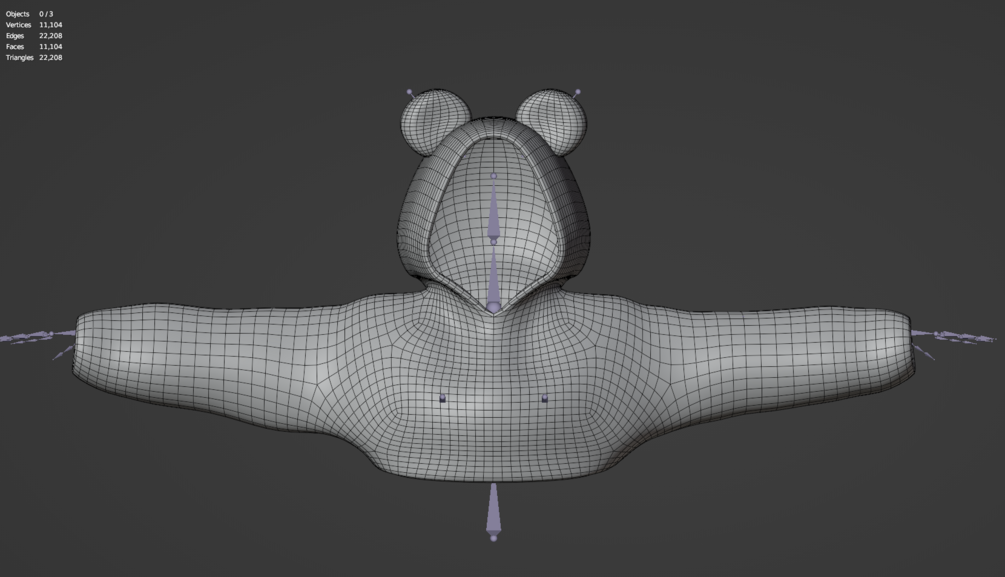
Task: Click the "Vertices 11,104" statistics line
Action: [34, 24]
